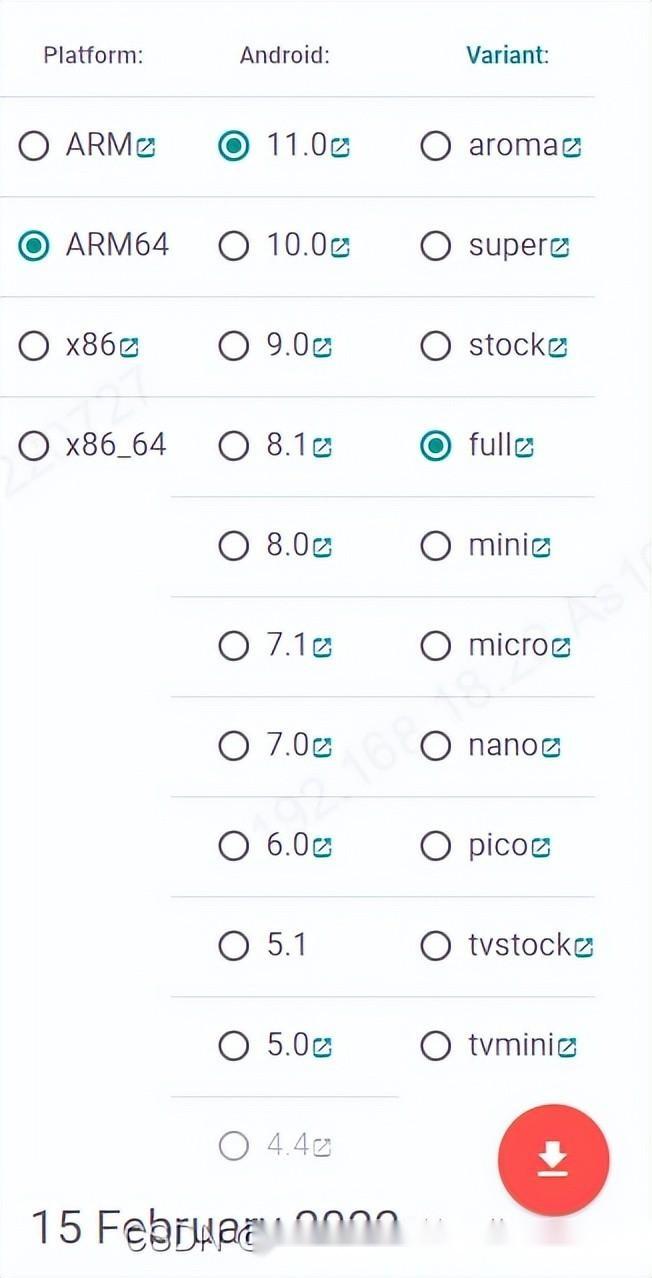This screenshot has width=652, height=1278.
Task: Choose the super variant radio button
Action: click(x=435, y=245)
